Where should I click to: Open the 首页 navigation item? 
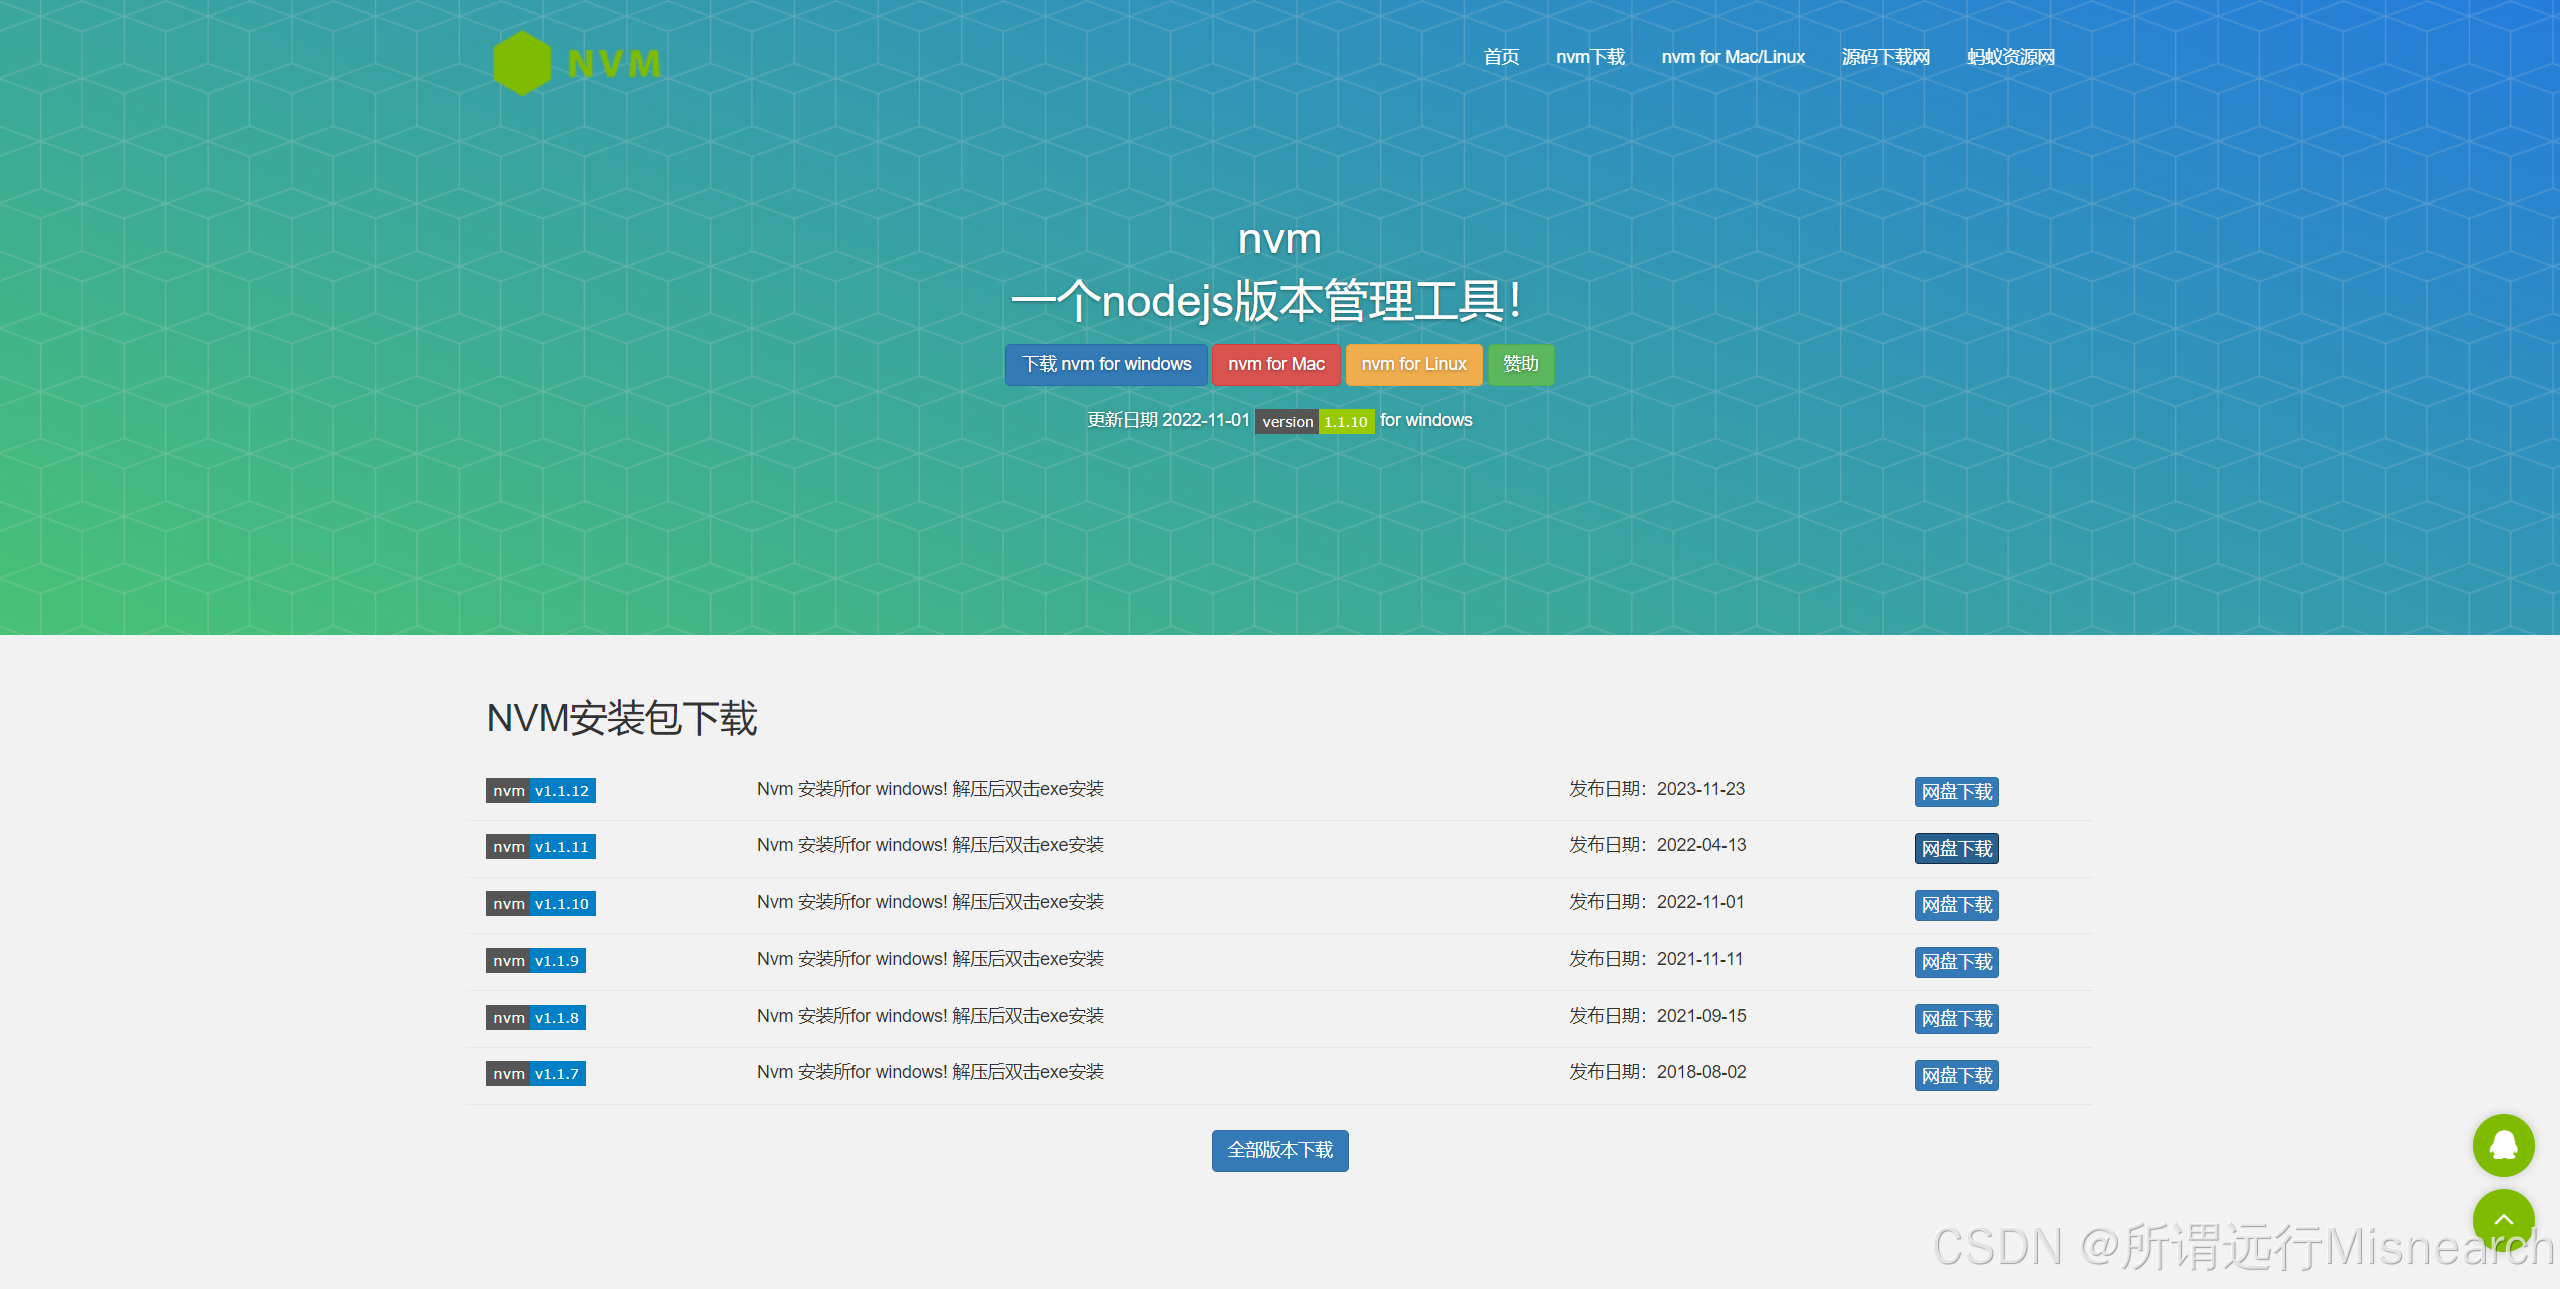coord(1501,57)
